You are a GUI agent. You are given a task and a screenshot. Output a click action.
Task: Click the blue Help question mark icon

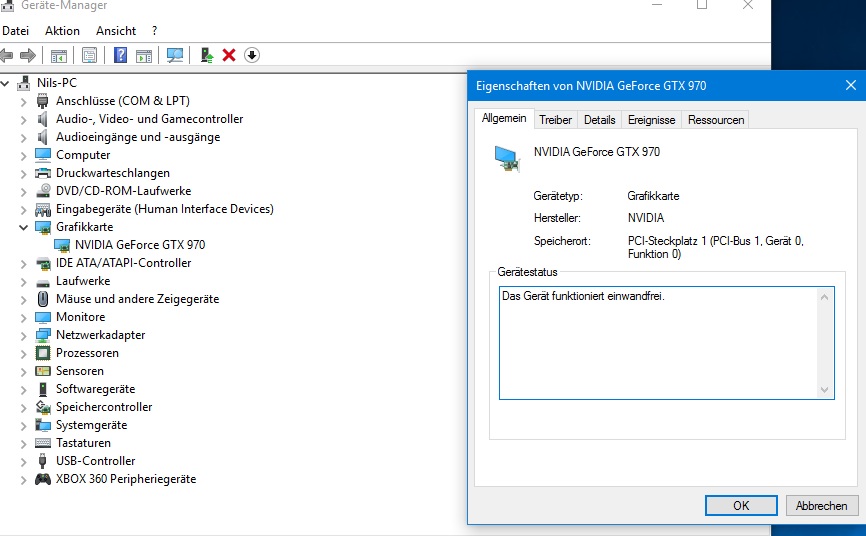[x=120, y=55]
